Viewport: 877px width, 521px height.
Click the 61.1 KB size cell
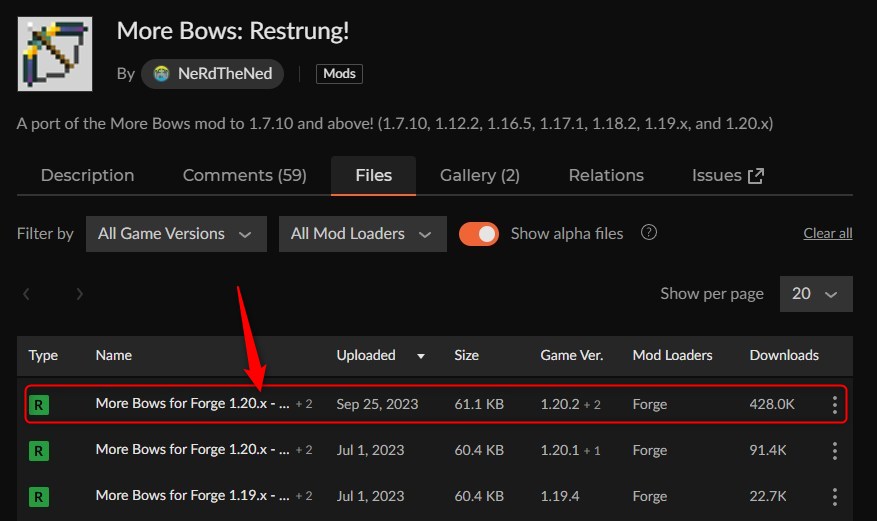pyautogui.click(x=479, y=404)
